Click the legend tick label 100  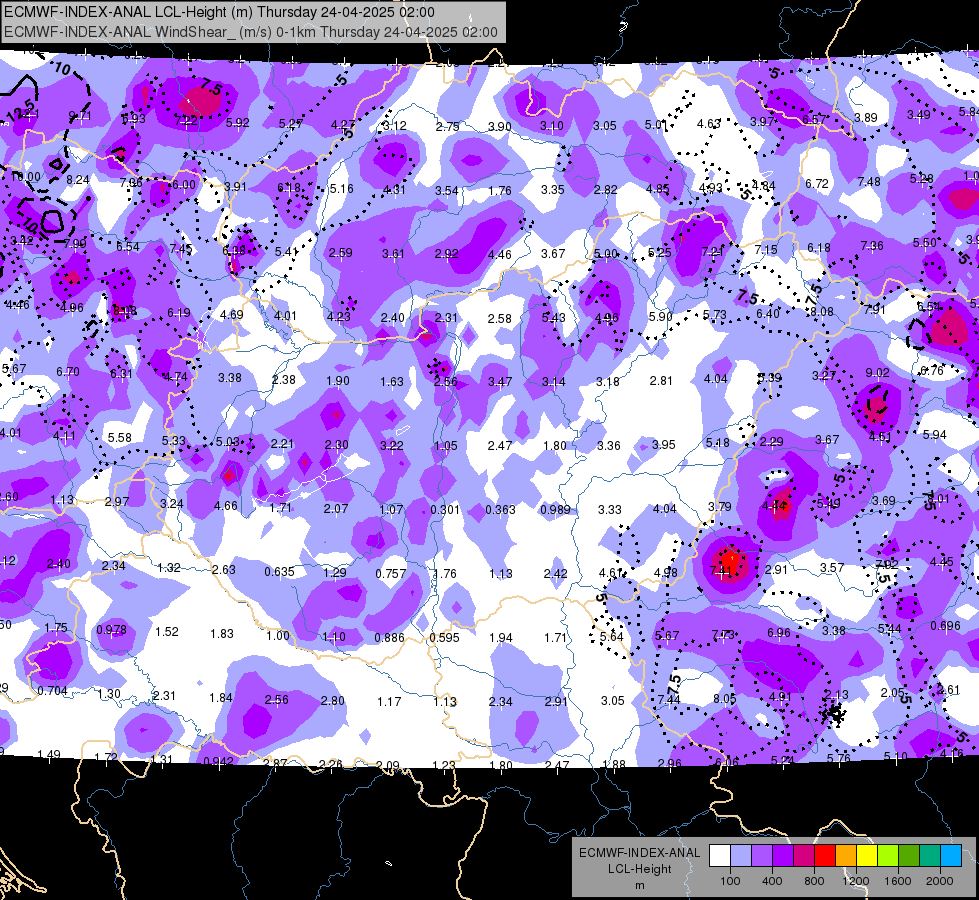pyautogui.click(x=730, y=881)
